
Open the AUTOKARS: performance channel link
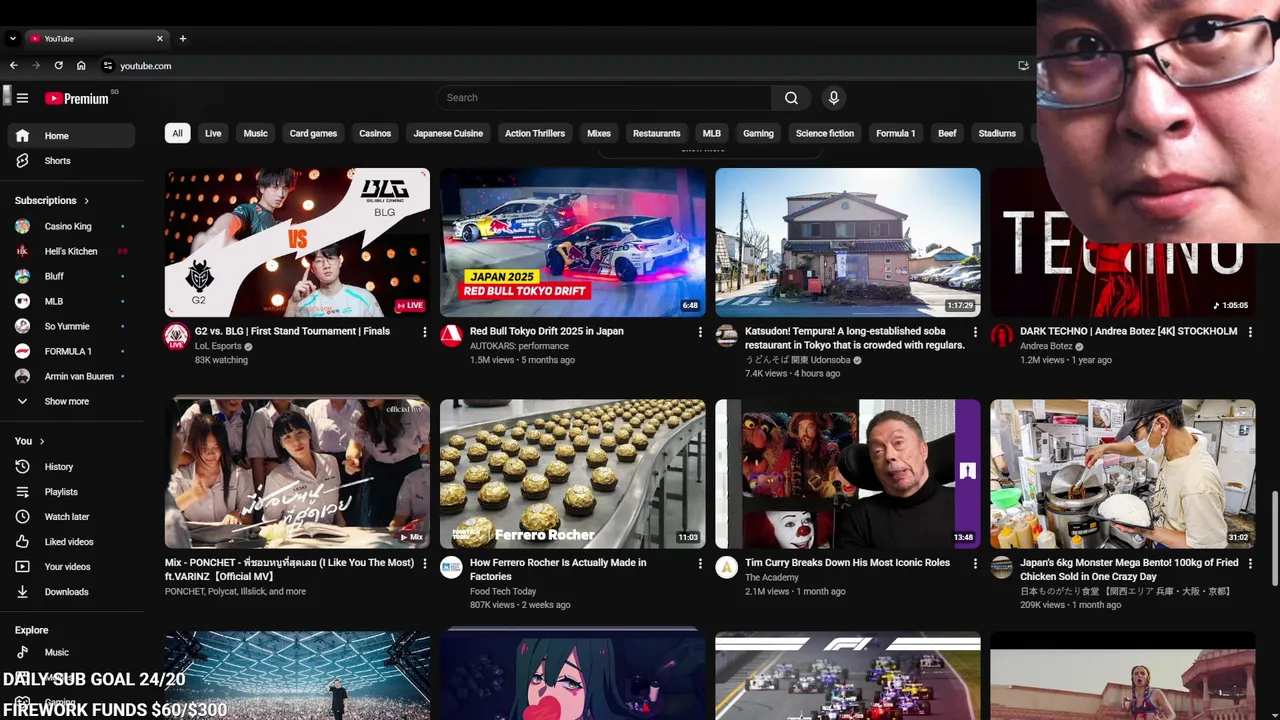(x=519, y=346)
